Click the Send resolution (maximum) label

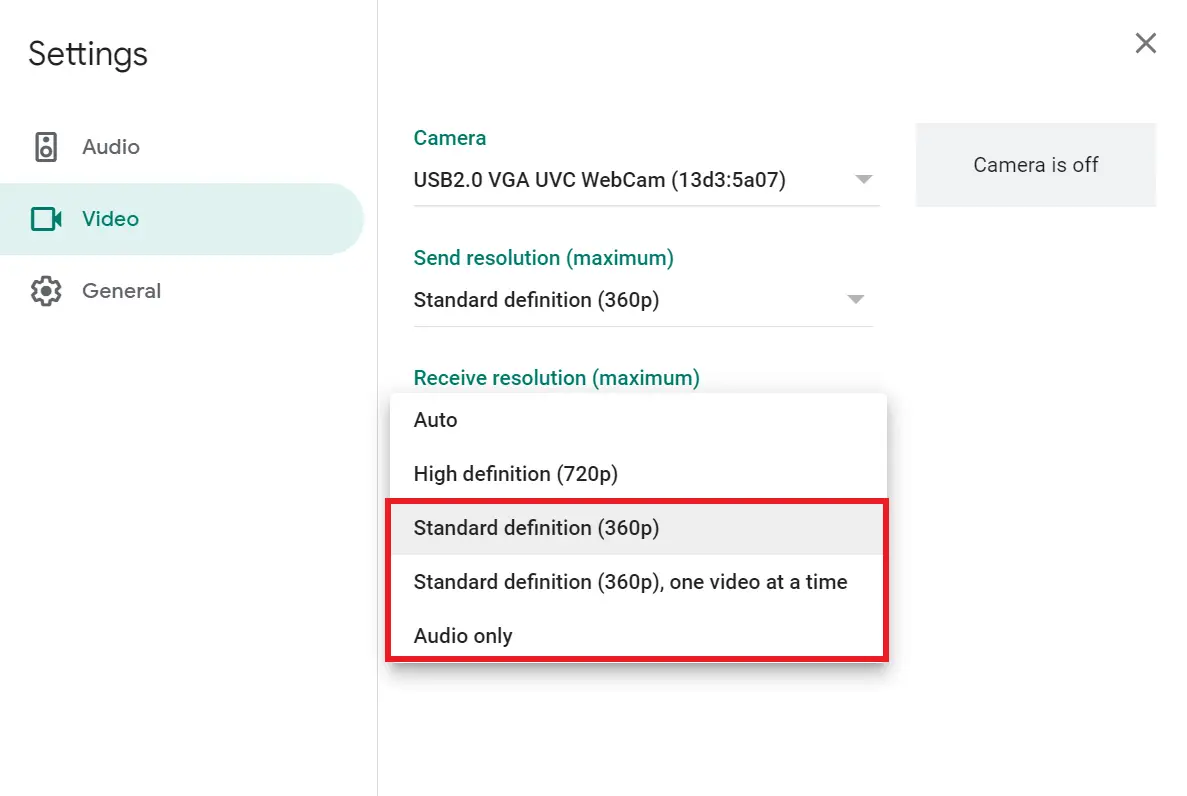(544, 258)
